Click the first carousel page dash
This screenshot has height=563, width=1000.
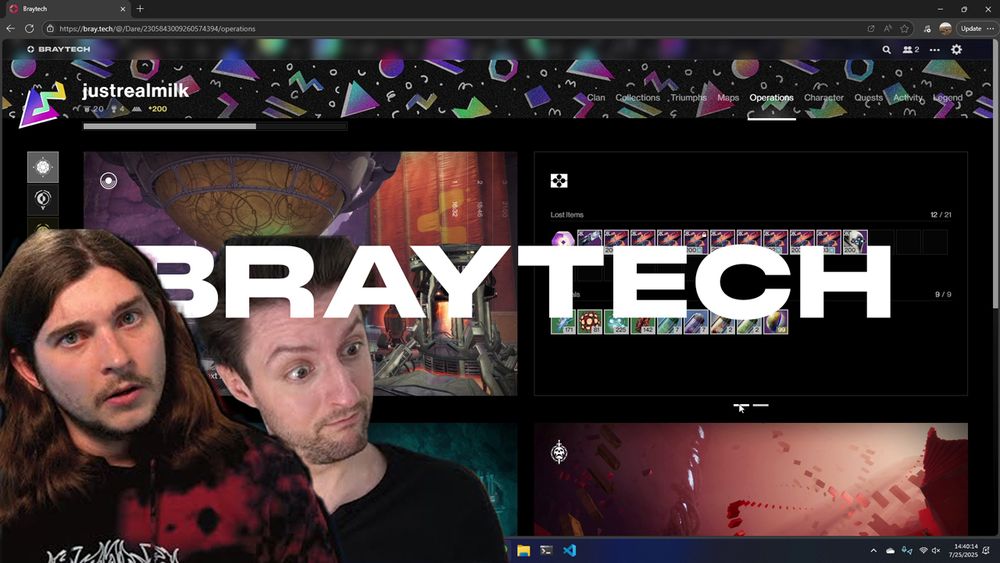(740, 405)
